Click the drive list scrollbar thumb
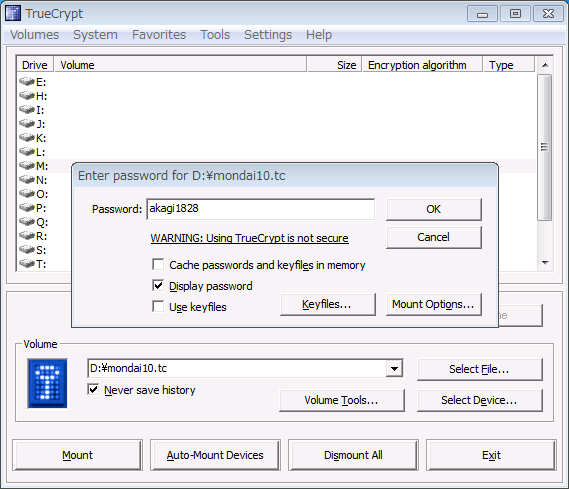The image size is (569, 489). (x=545, y=147)
